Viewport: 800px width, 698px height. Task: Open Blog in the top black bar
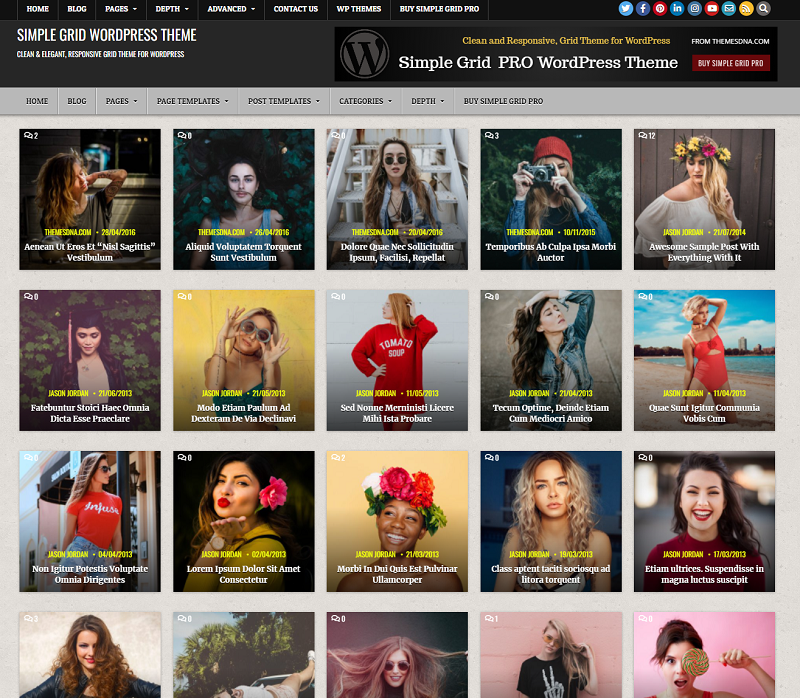pyautogui.click(x=77, y=9)
